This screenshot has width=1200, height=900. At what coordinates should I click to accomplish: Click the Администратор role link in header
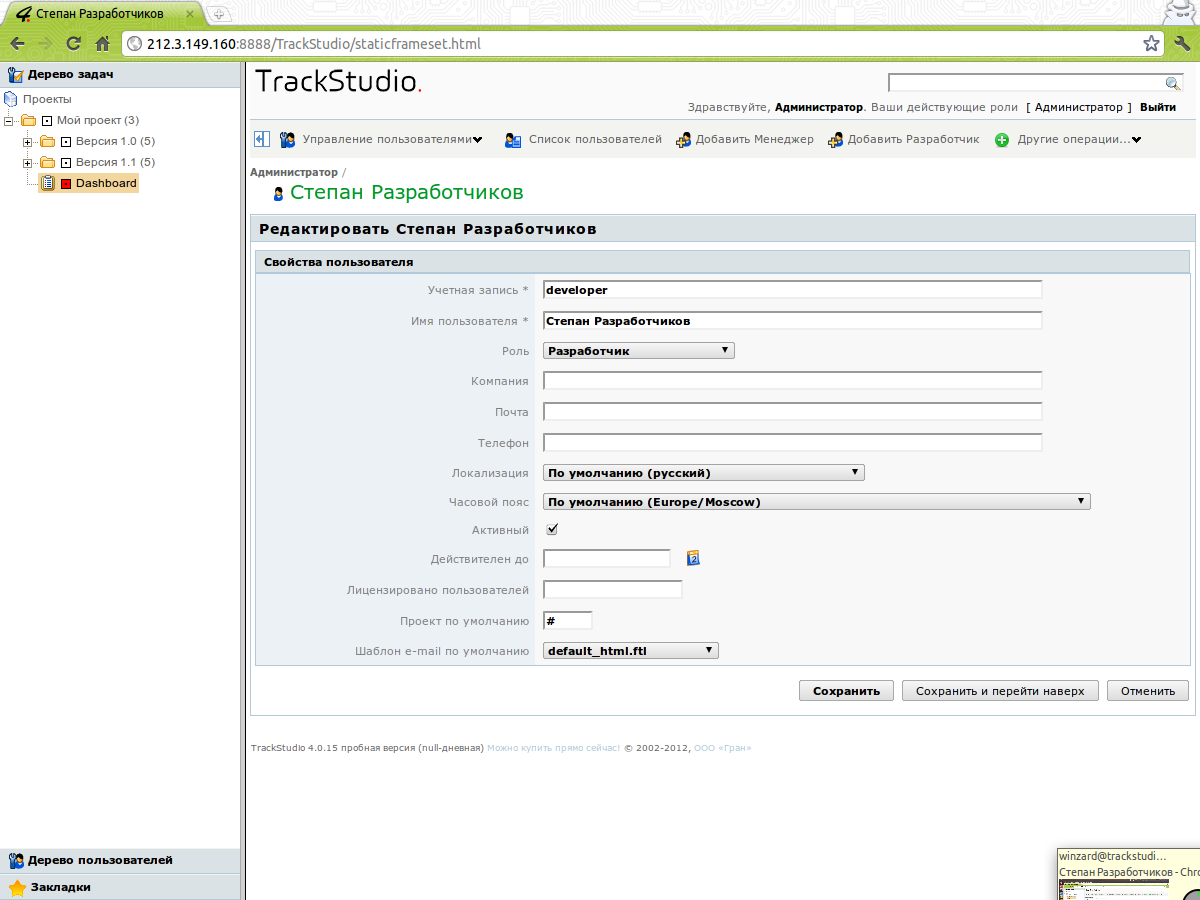coord(1079,107)
